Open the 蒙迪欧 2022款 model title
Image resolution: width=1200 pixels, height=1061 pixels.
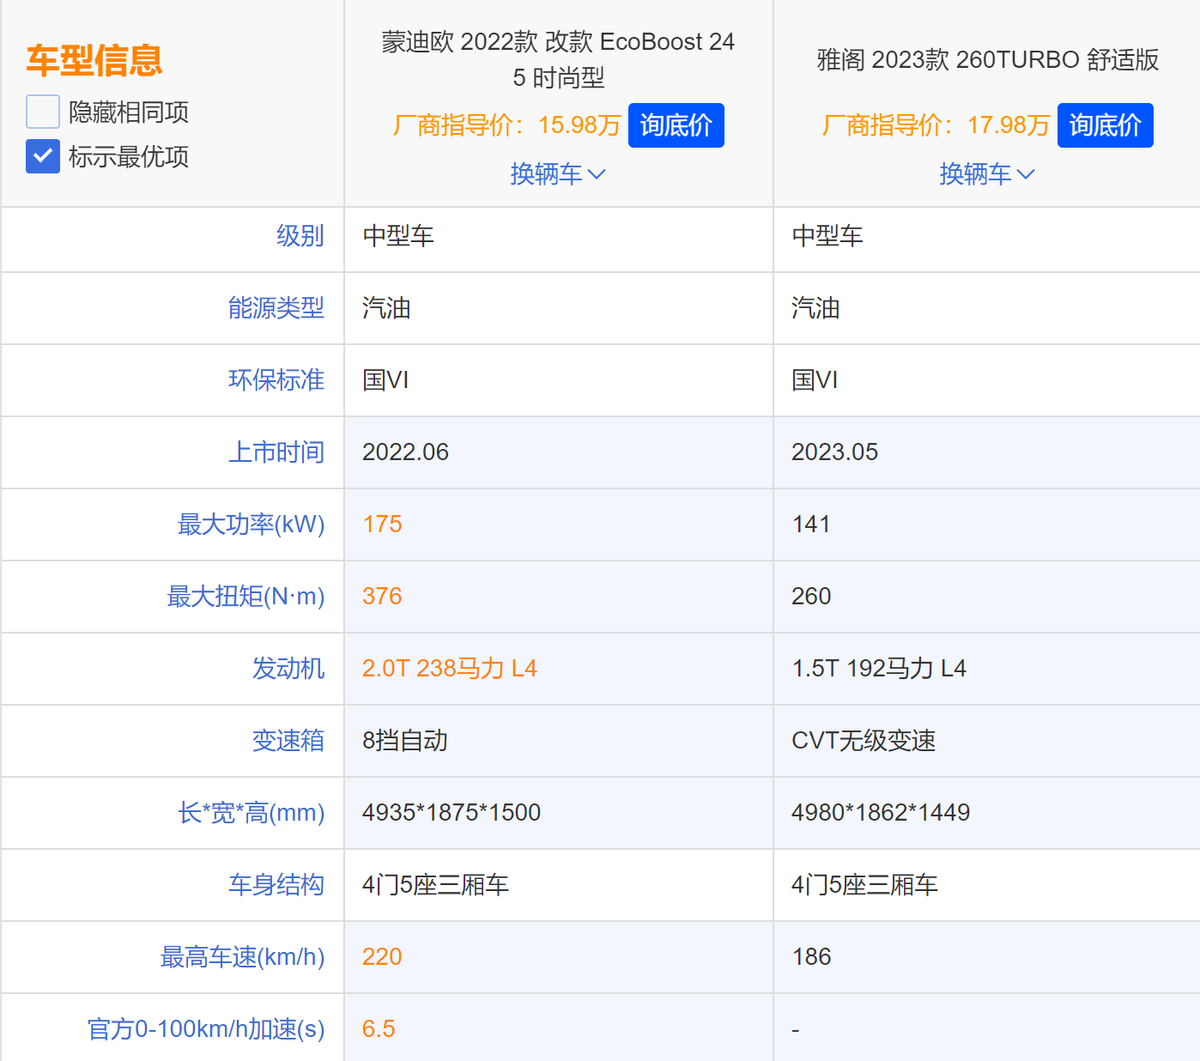tap(558, 59)
